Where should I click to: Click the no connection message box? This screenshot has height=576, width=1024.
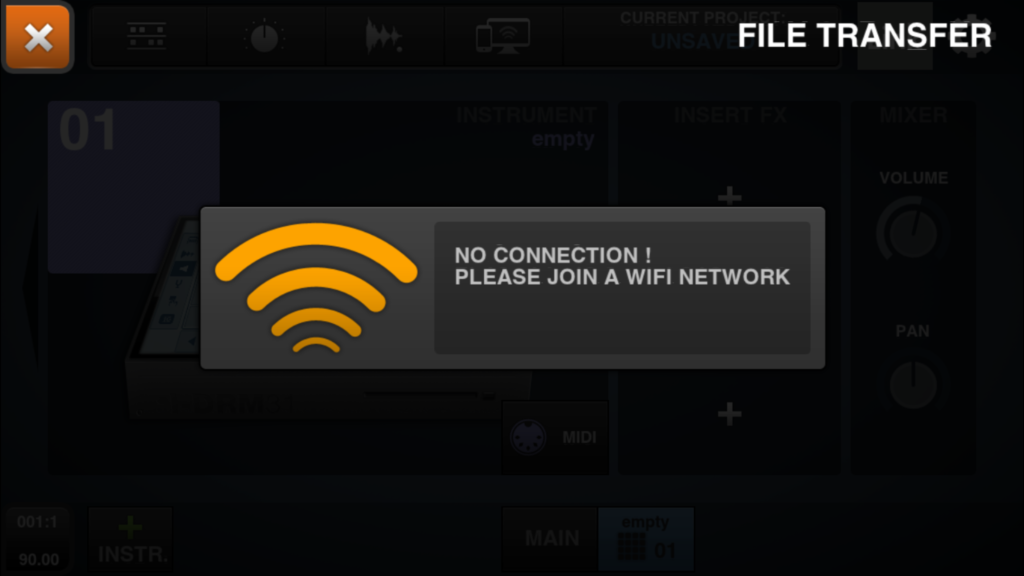pos(622,287)
